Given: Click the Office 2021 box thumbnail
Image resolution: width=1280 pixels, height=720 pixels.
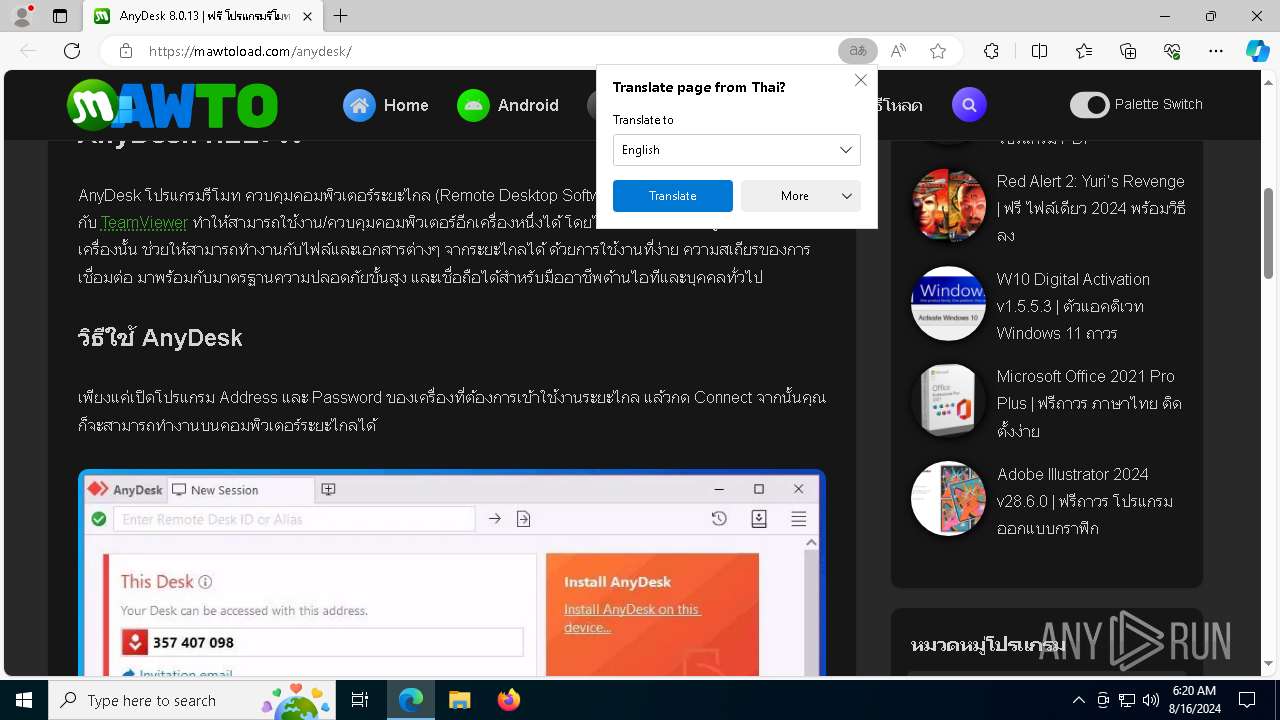Looking at the screenshot, I should pos(949,400).
